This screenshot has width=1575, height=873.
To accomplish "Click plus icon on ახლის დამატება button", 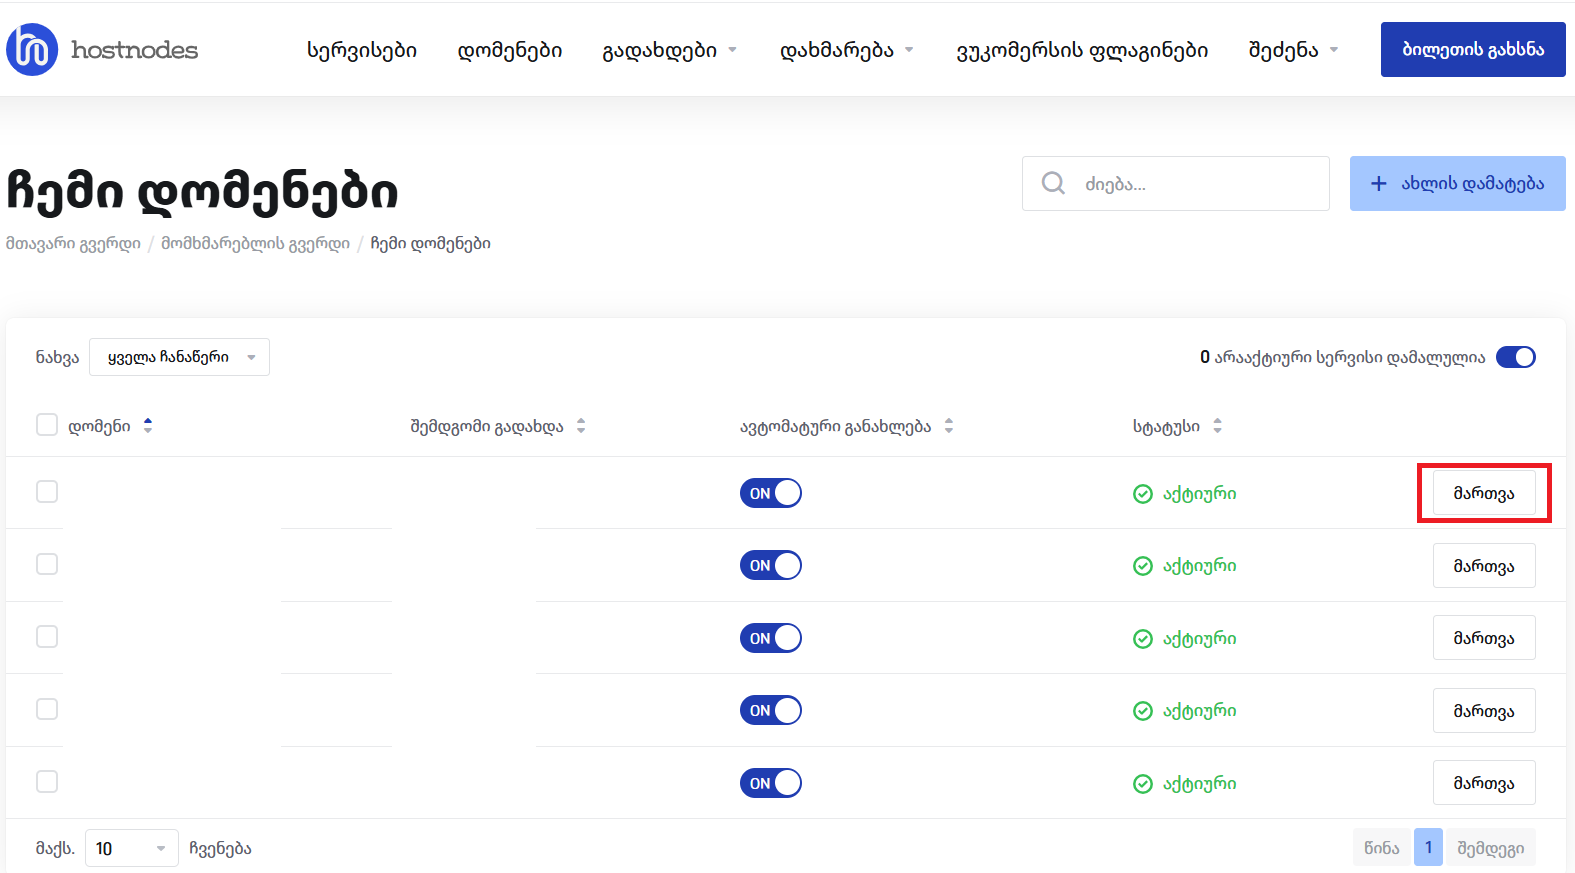I will tap(1378, 183).
